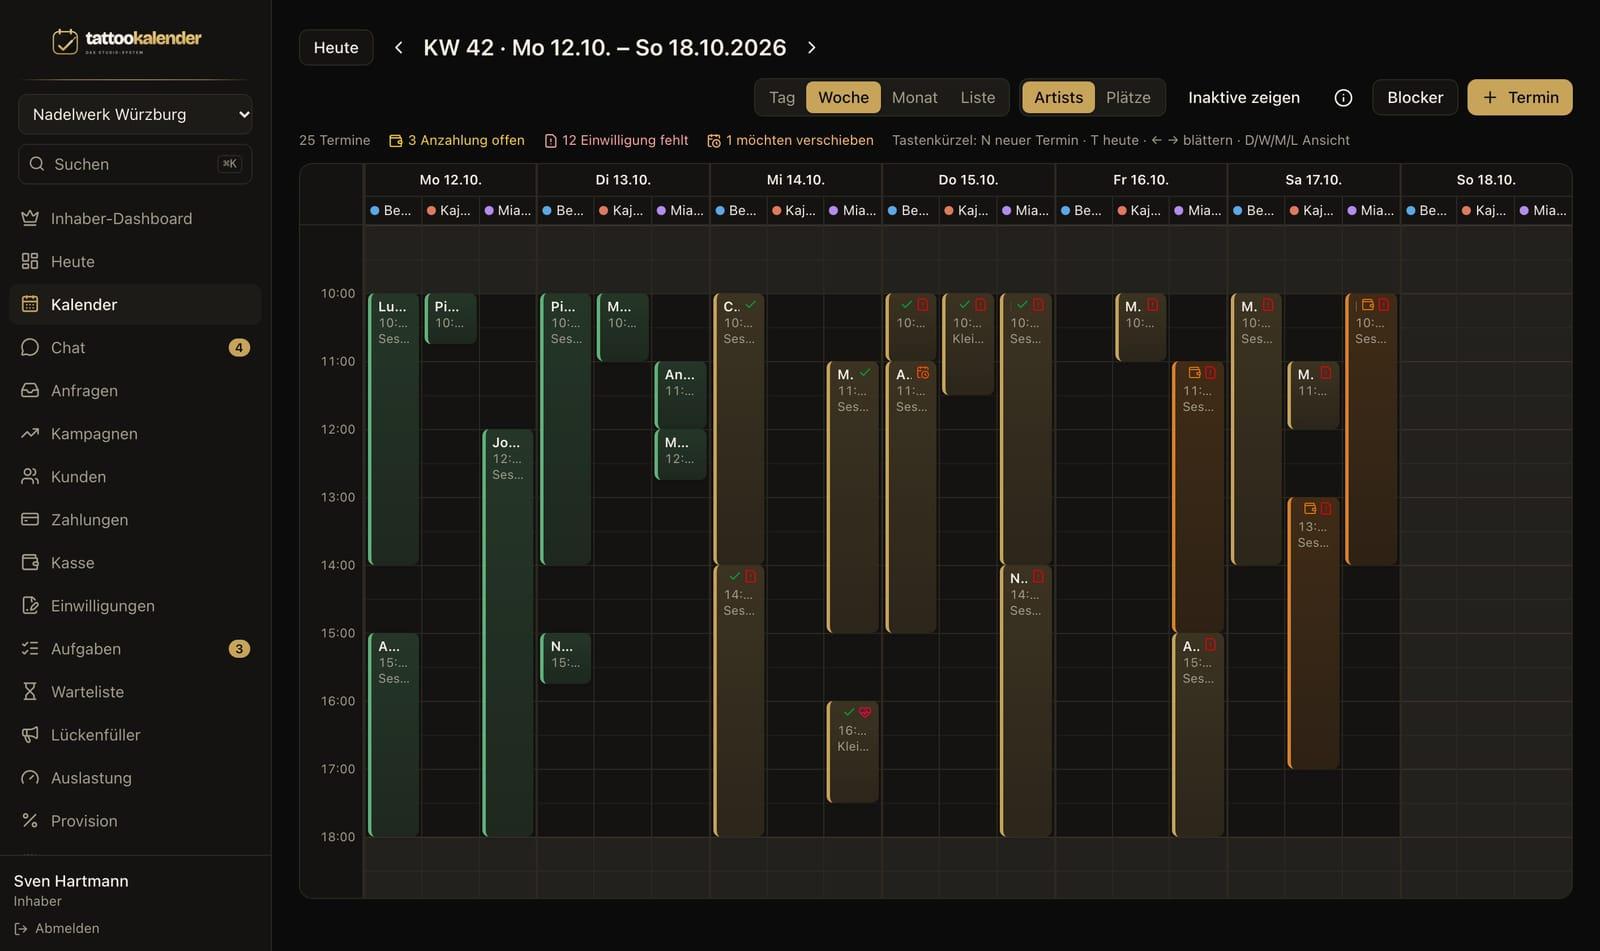Open Jo... appointment Monday 12:00
Image resolution: width=1600 pixels, height=951 pixels.
tap(508, 633)
